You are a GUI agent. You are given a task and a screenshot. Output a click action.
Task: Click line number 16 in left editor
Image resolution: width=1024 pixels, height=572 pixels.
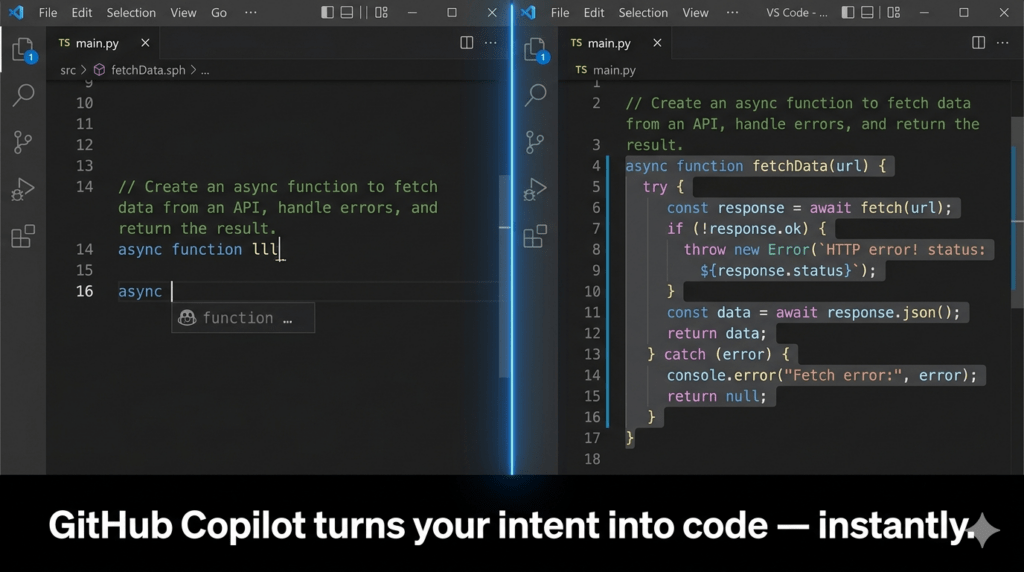85,291
